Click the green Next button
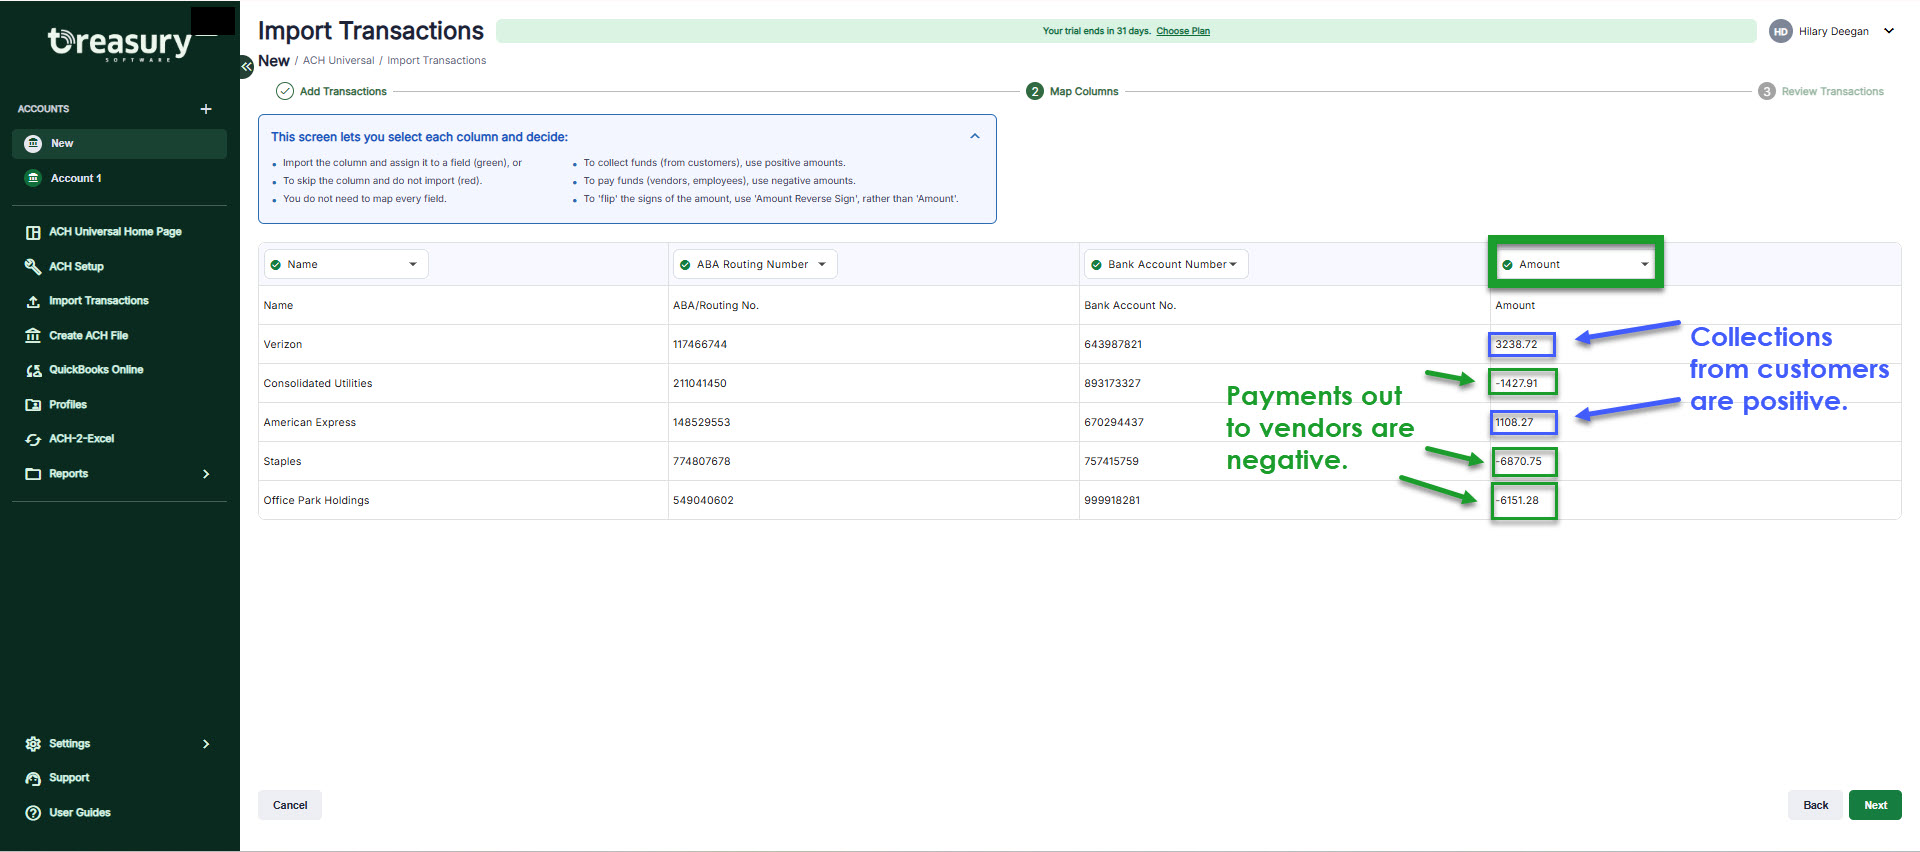The height and width of the screenshot is (852, 1920). (x=1875, y=805)
